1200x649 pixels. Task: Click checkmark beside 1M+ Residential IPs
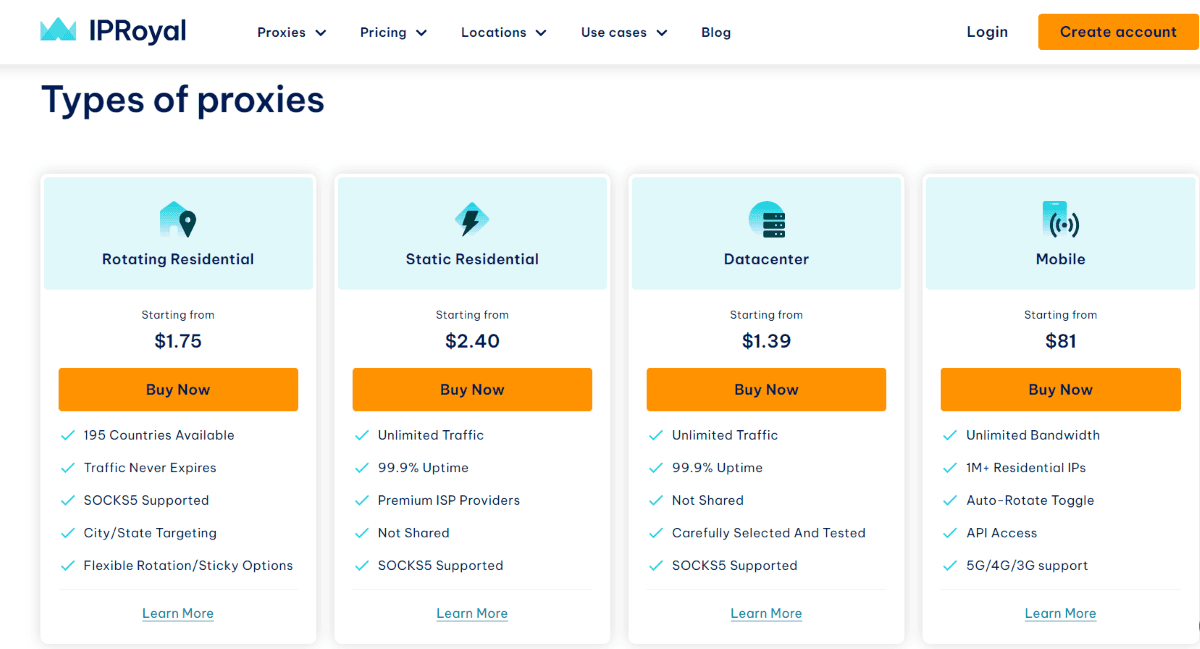[950, 468]
